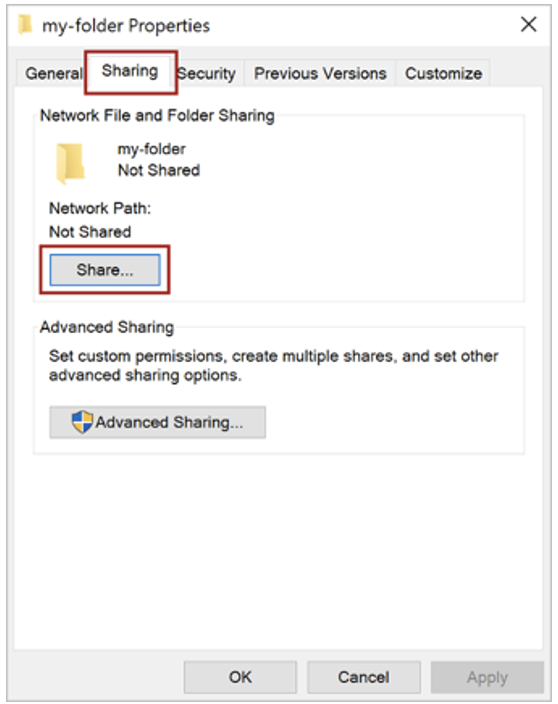The height and width of the screenshot is (704, 558).
Task: Click the Share... button
Action: (x=105, y=270)
